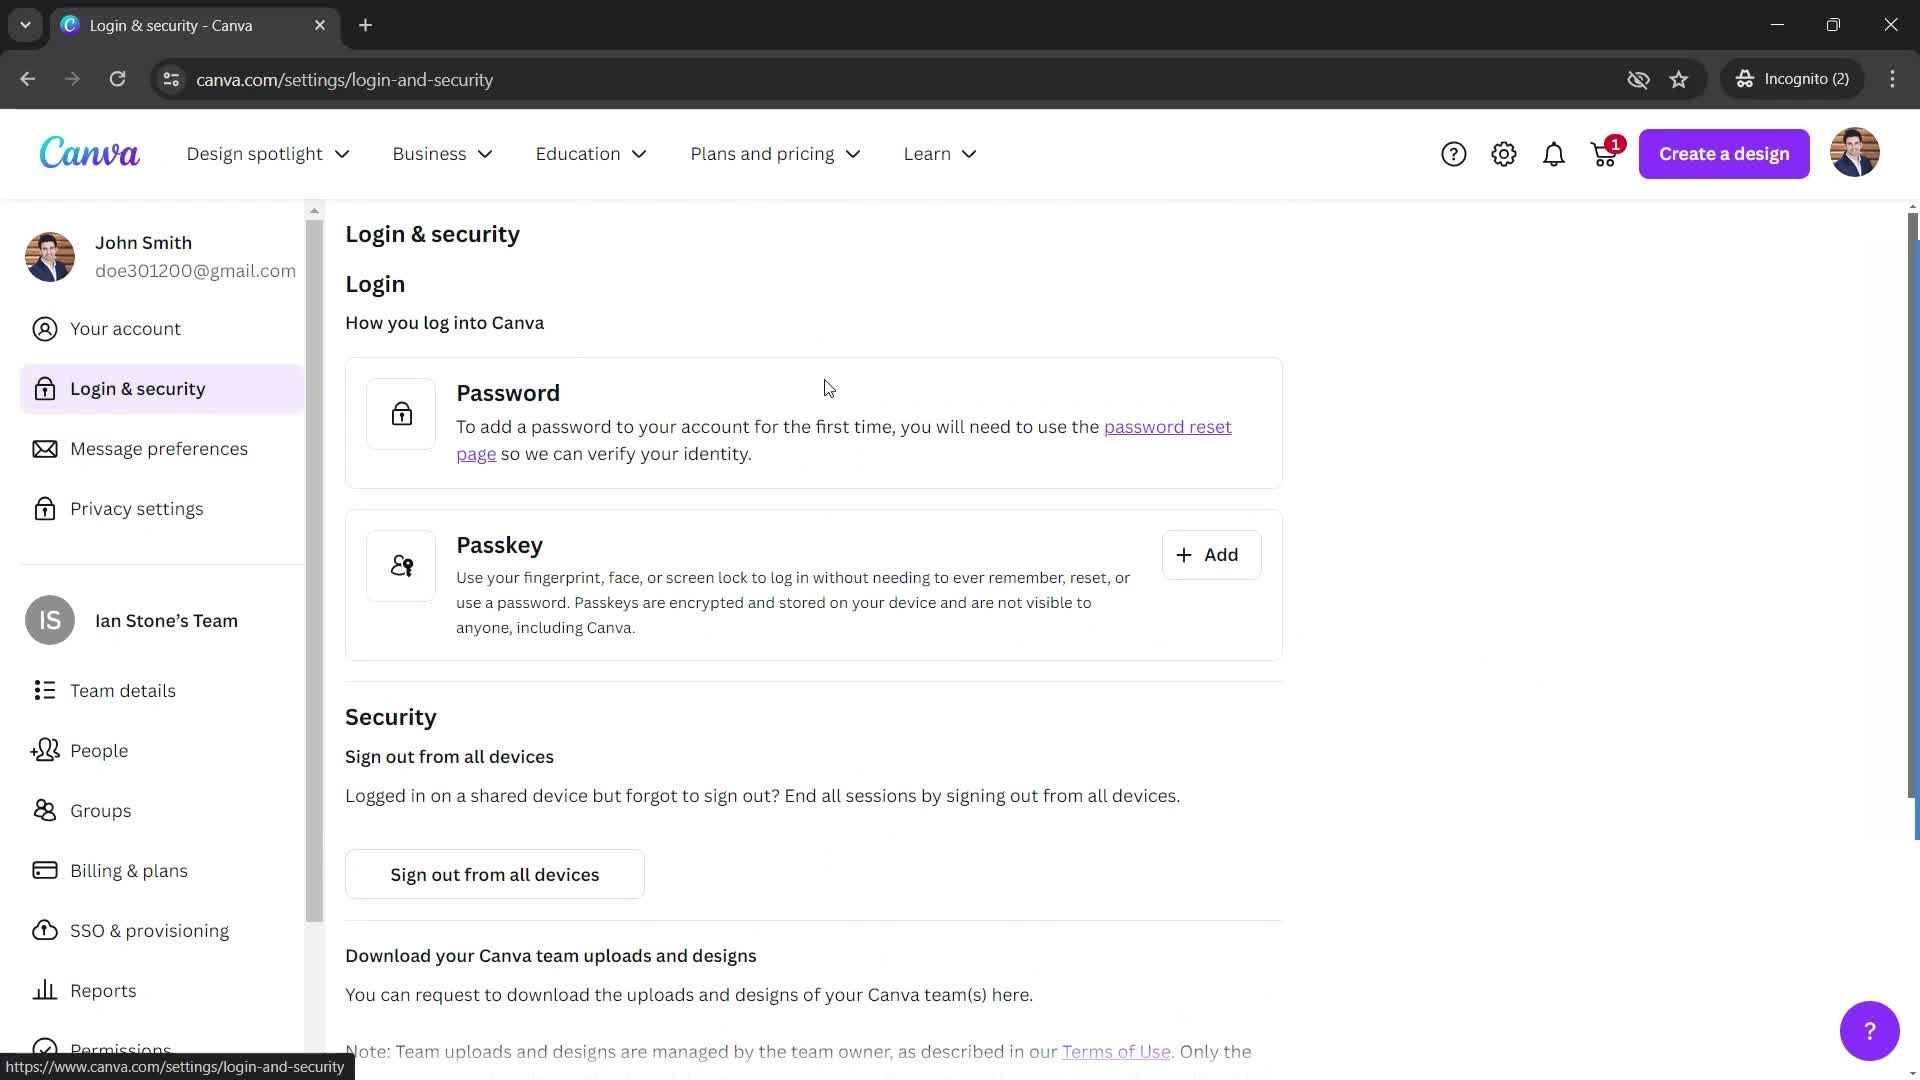Image resolution: width=1920 pixels, height=1080 pixels.
Task: Click the Login & security sidebar icon
Action: coord(44,388)
